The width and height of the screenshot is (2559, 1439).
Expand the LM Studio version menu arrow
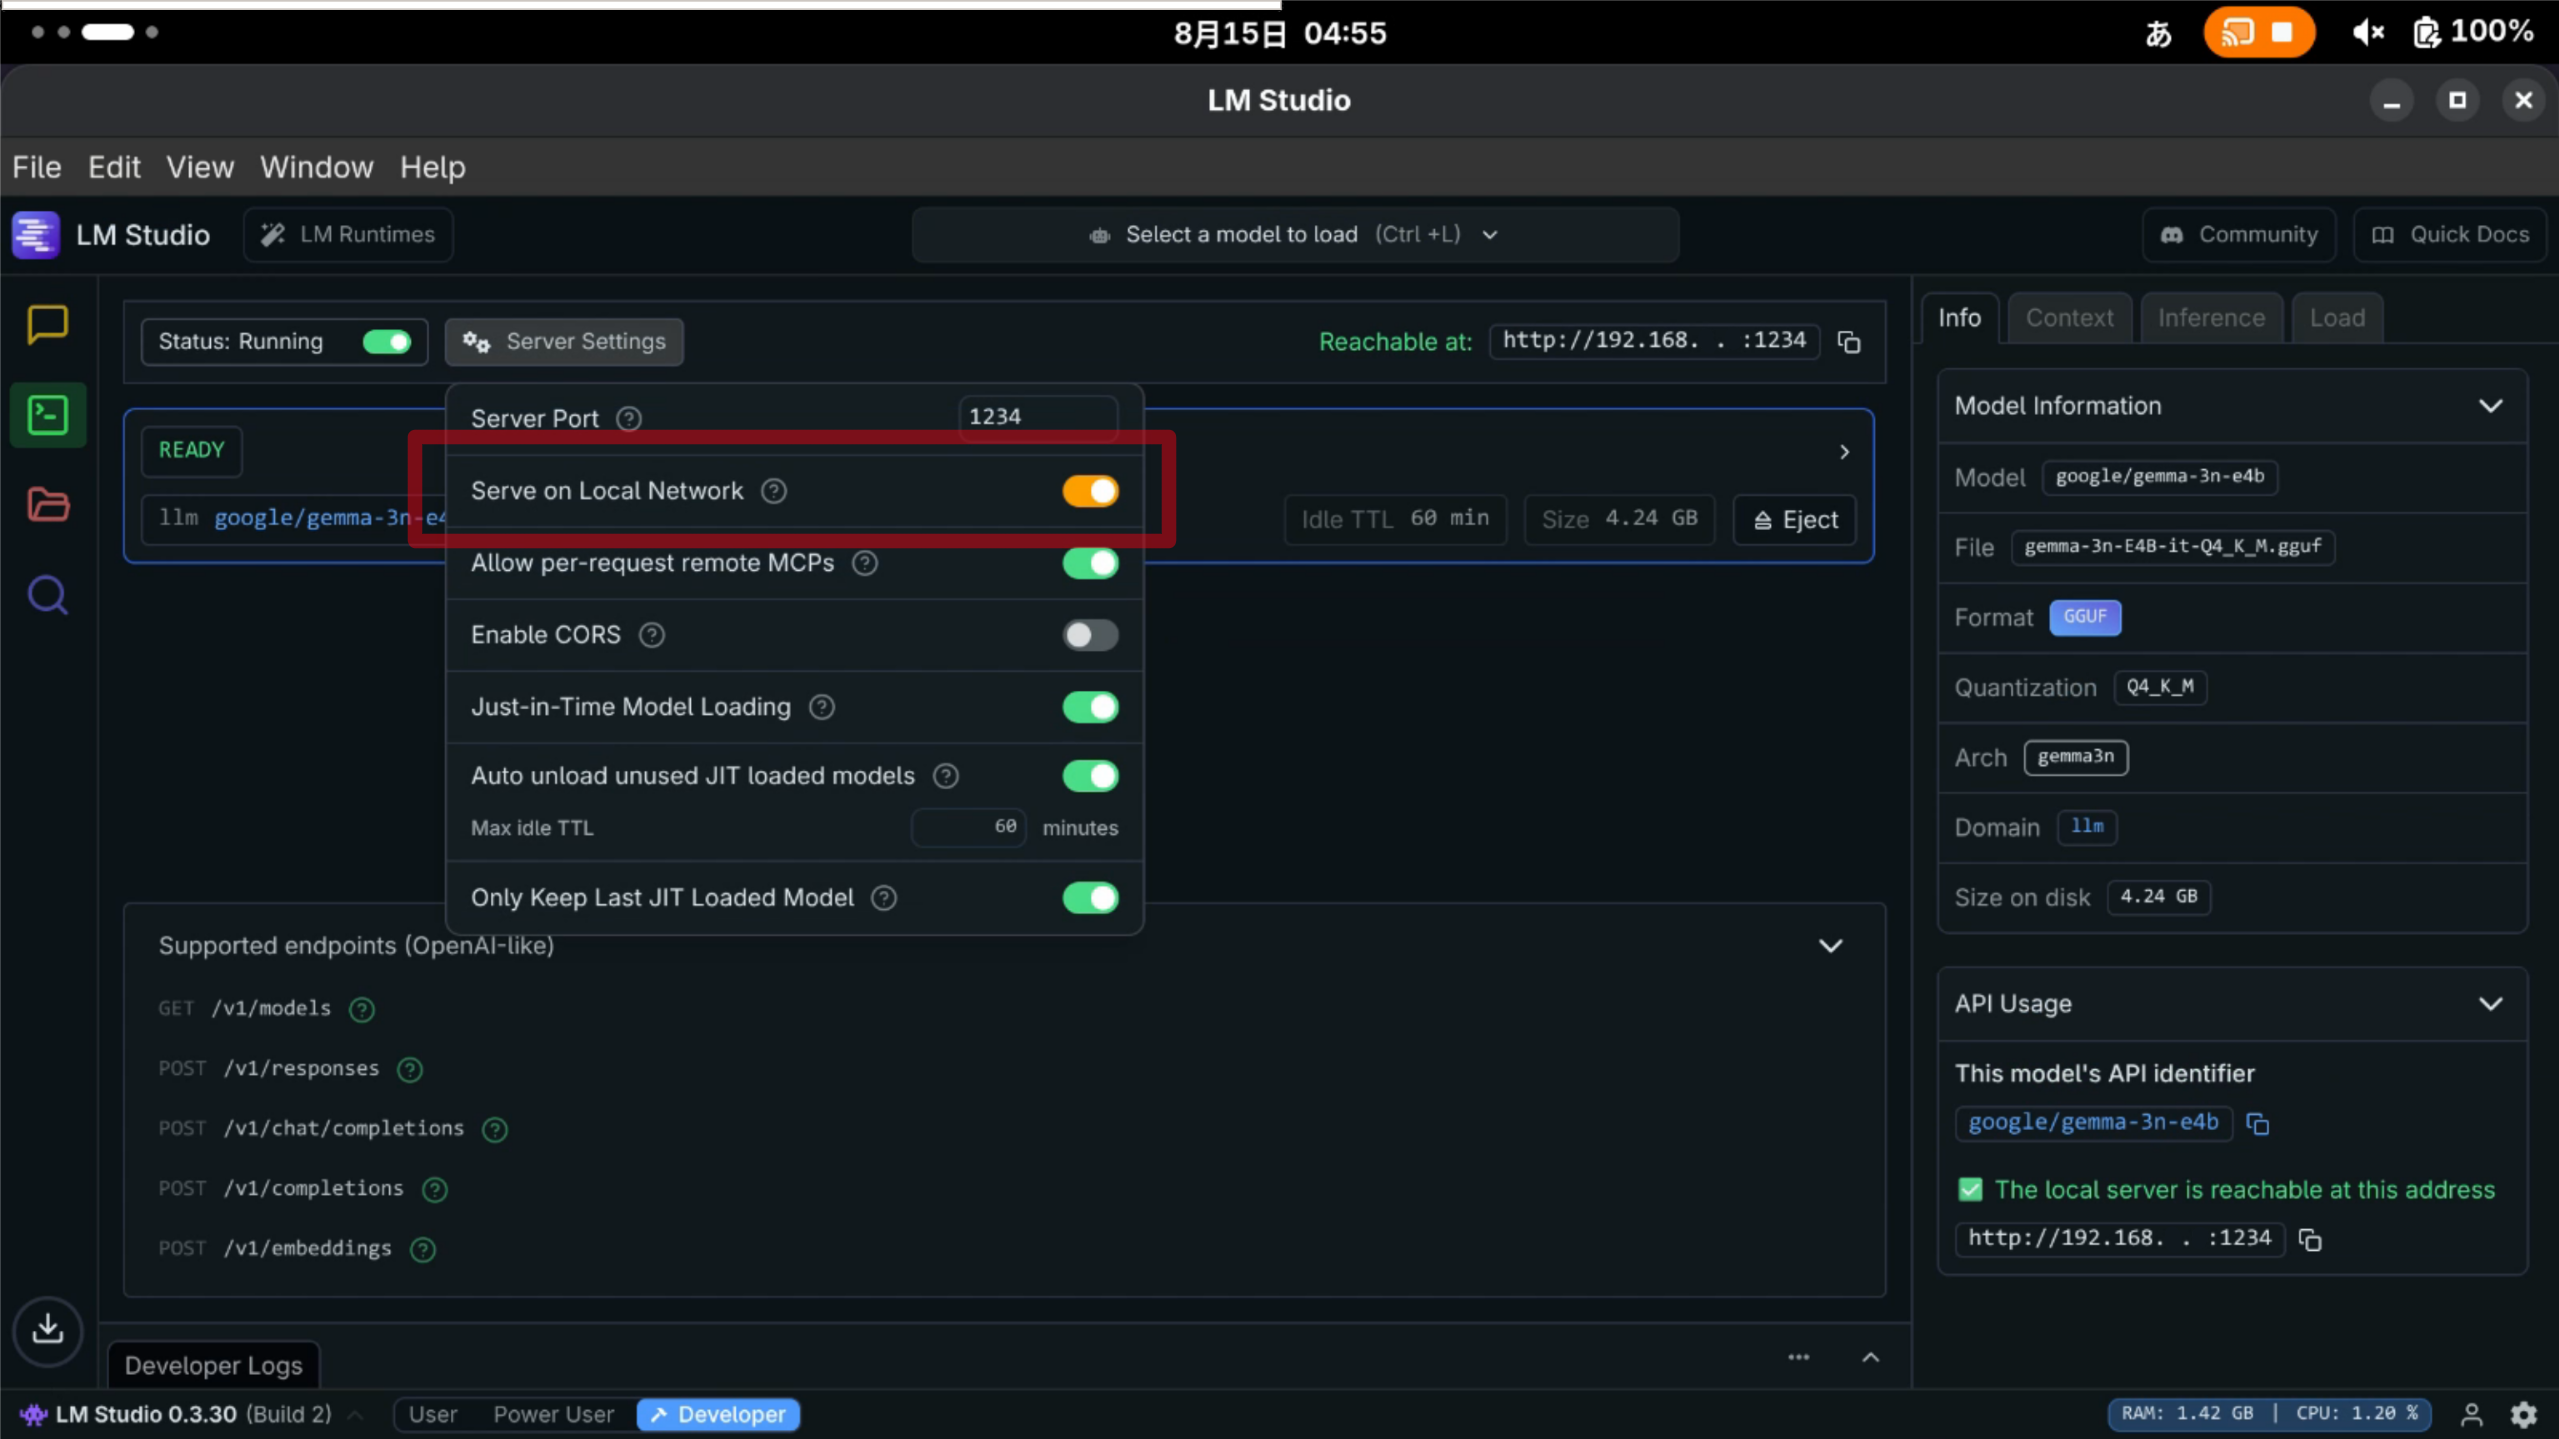[x=354, y=1414]
